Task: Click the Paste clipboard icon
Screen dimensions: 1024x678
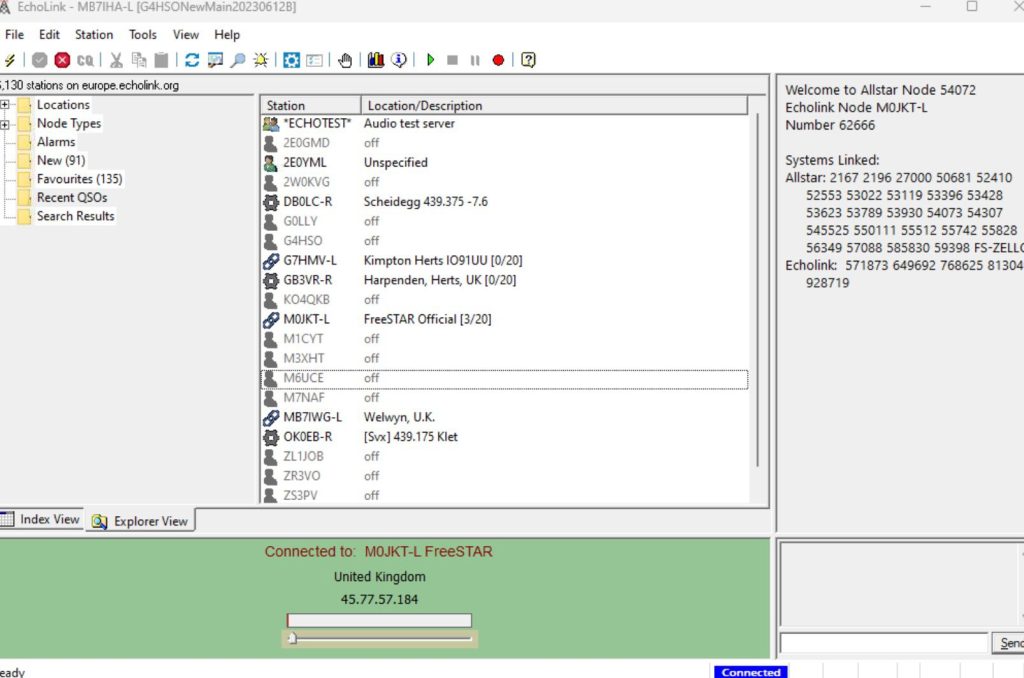Action: point(161,60)
